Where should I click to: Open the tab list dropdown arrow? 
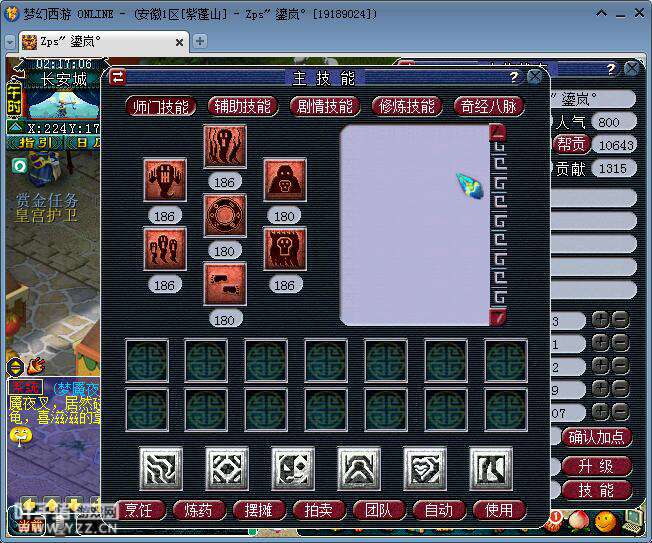coord(10,42)
